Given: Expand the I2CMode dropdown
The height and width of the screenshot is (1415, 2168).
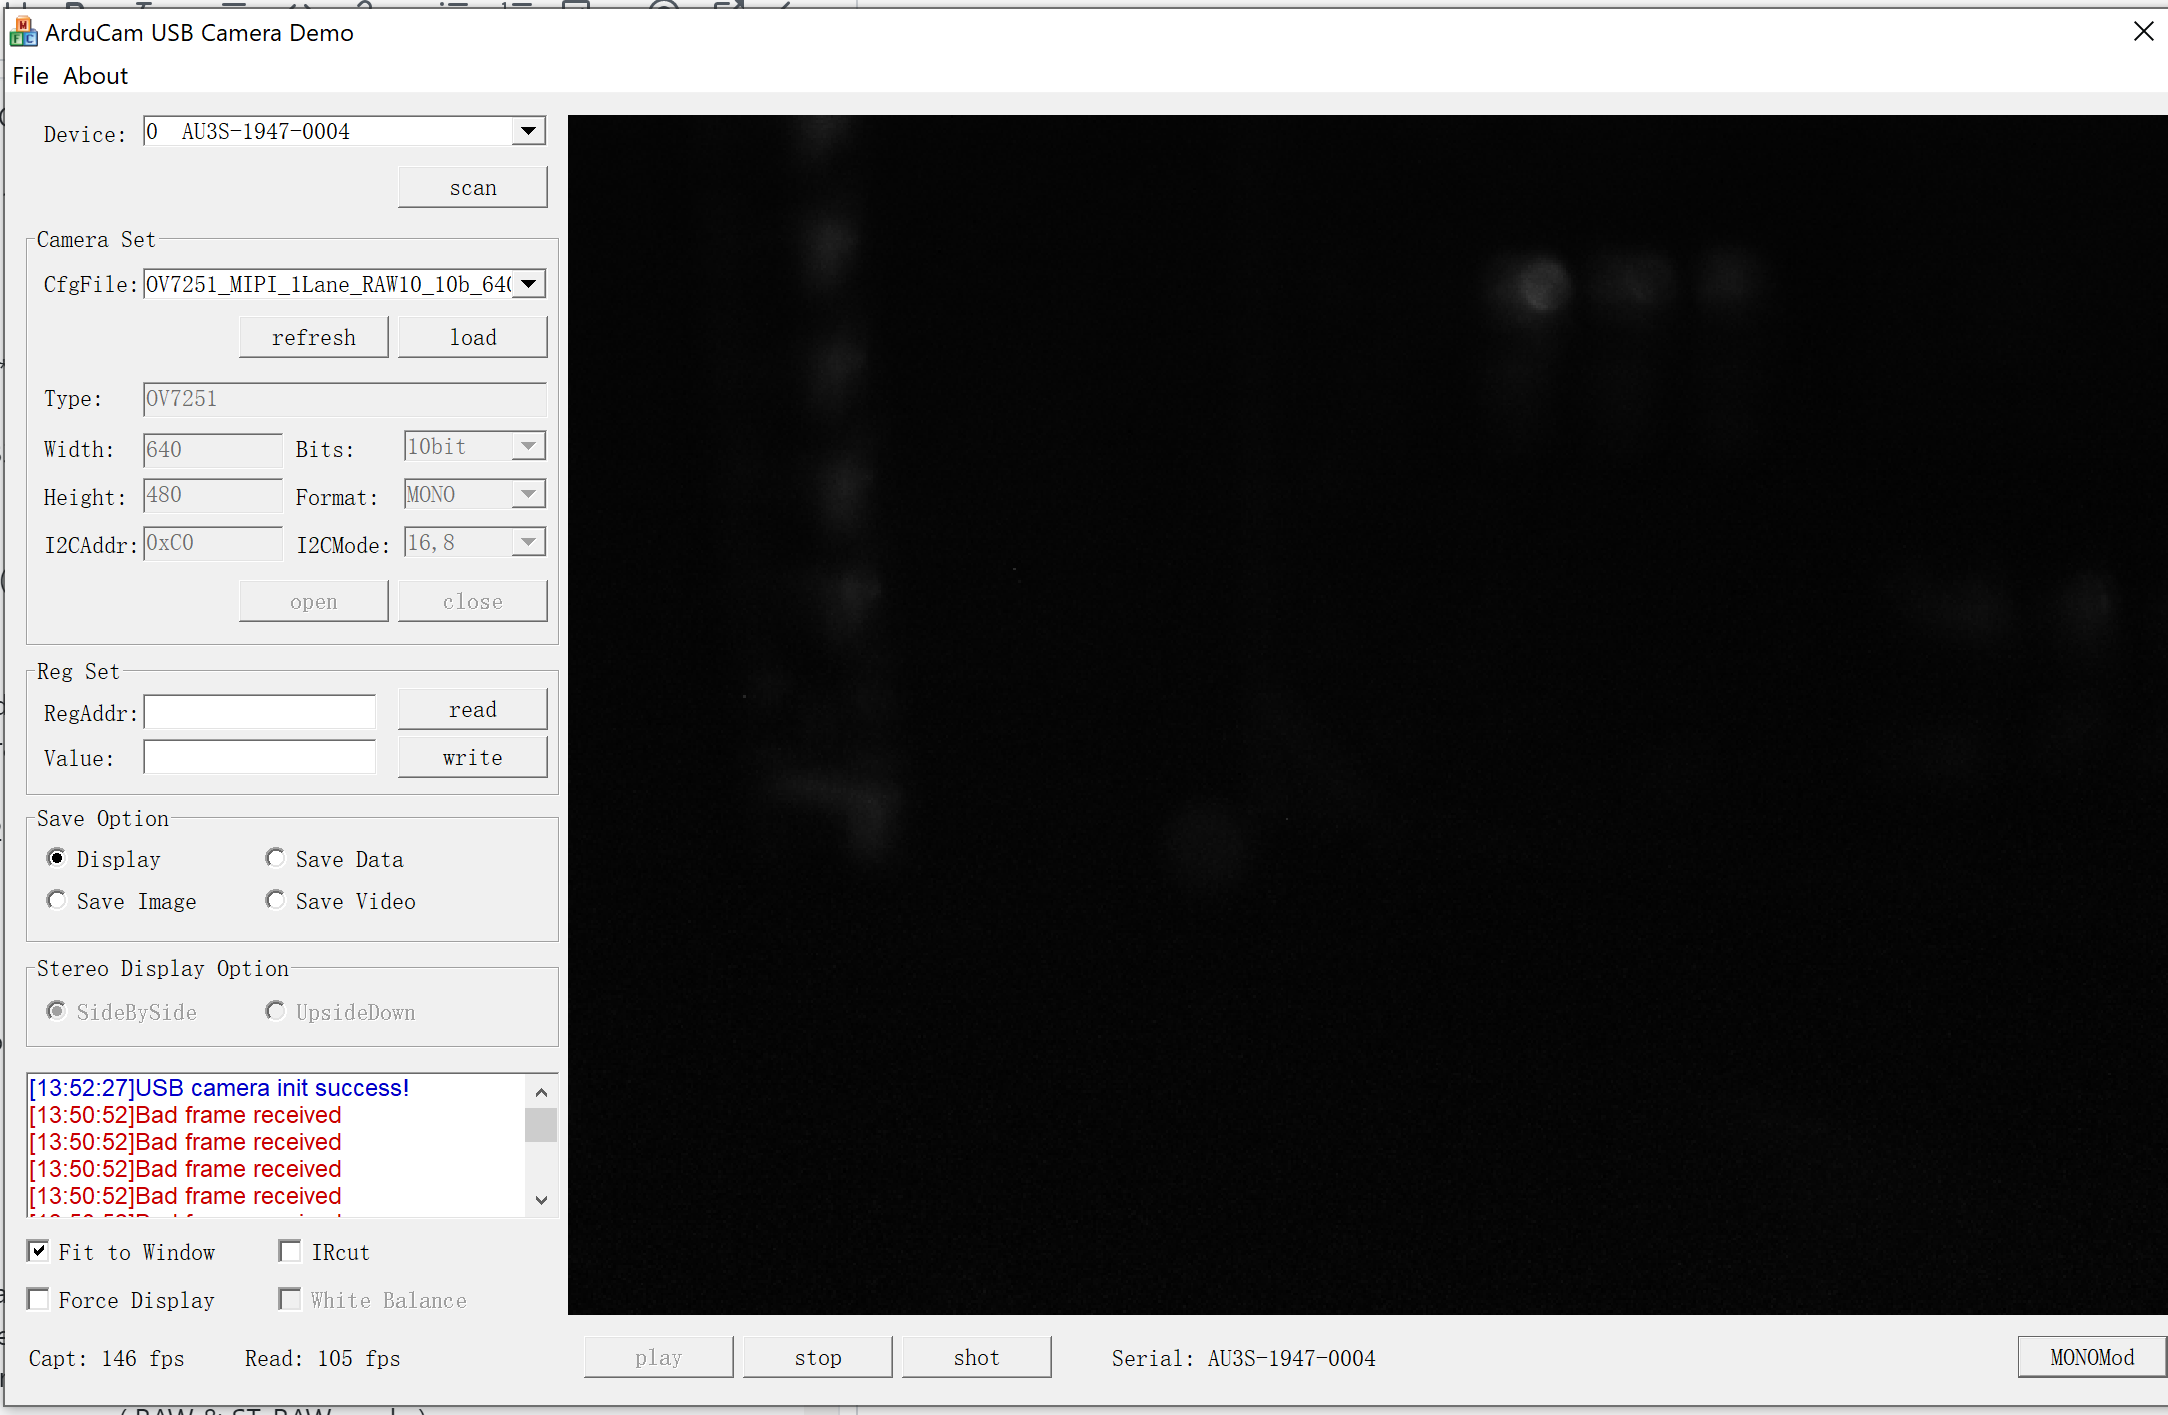Looking at the screenshot, I should point(529,541).
